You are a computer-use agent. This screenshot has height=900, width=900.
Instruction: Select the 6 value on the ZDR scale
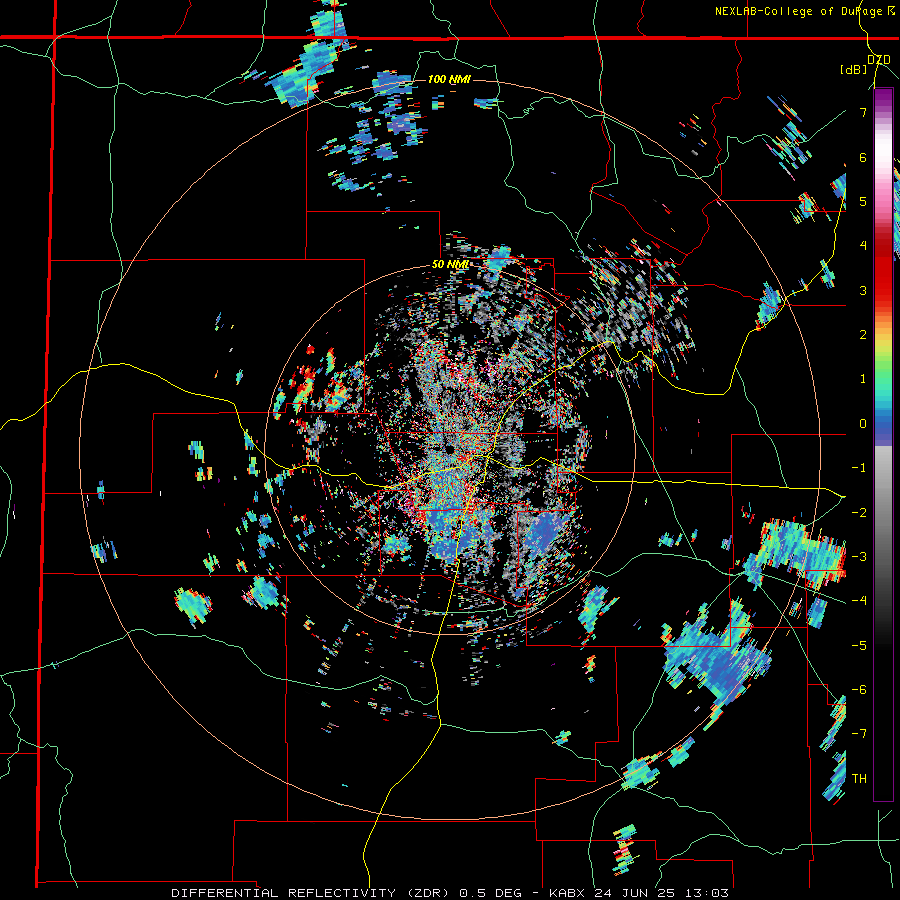point(863,157)
